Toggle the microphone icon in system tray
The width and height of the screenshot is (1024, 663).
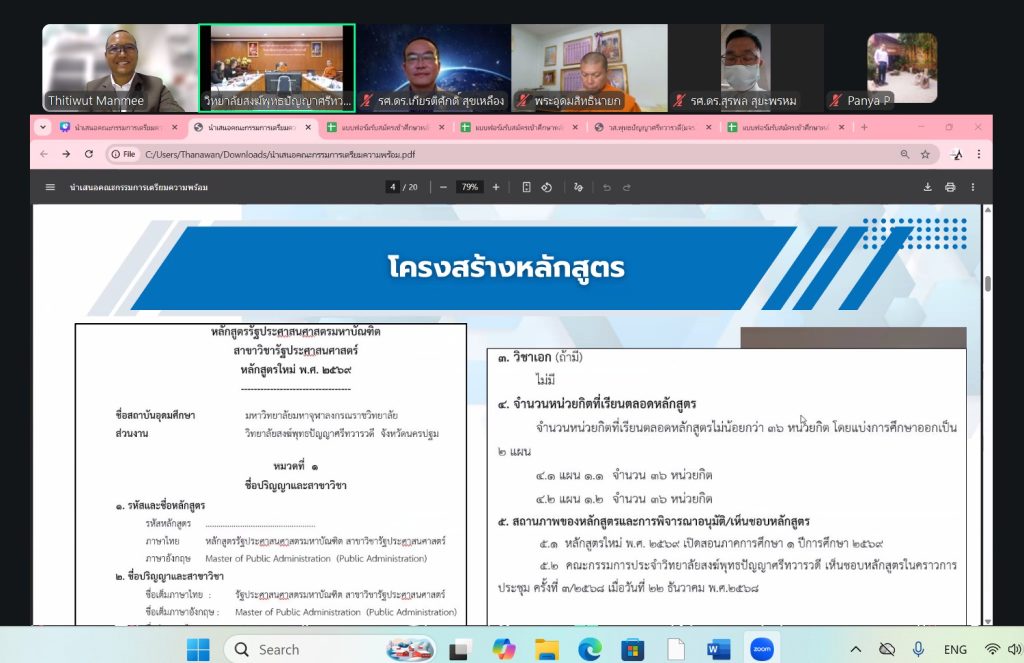[x=918, y=649]
